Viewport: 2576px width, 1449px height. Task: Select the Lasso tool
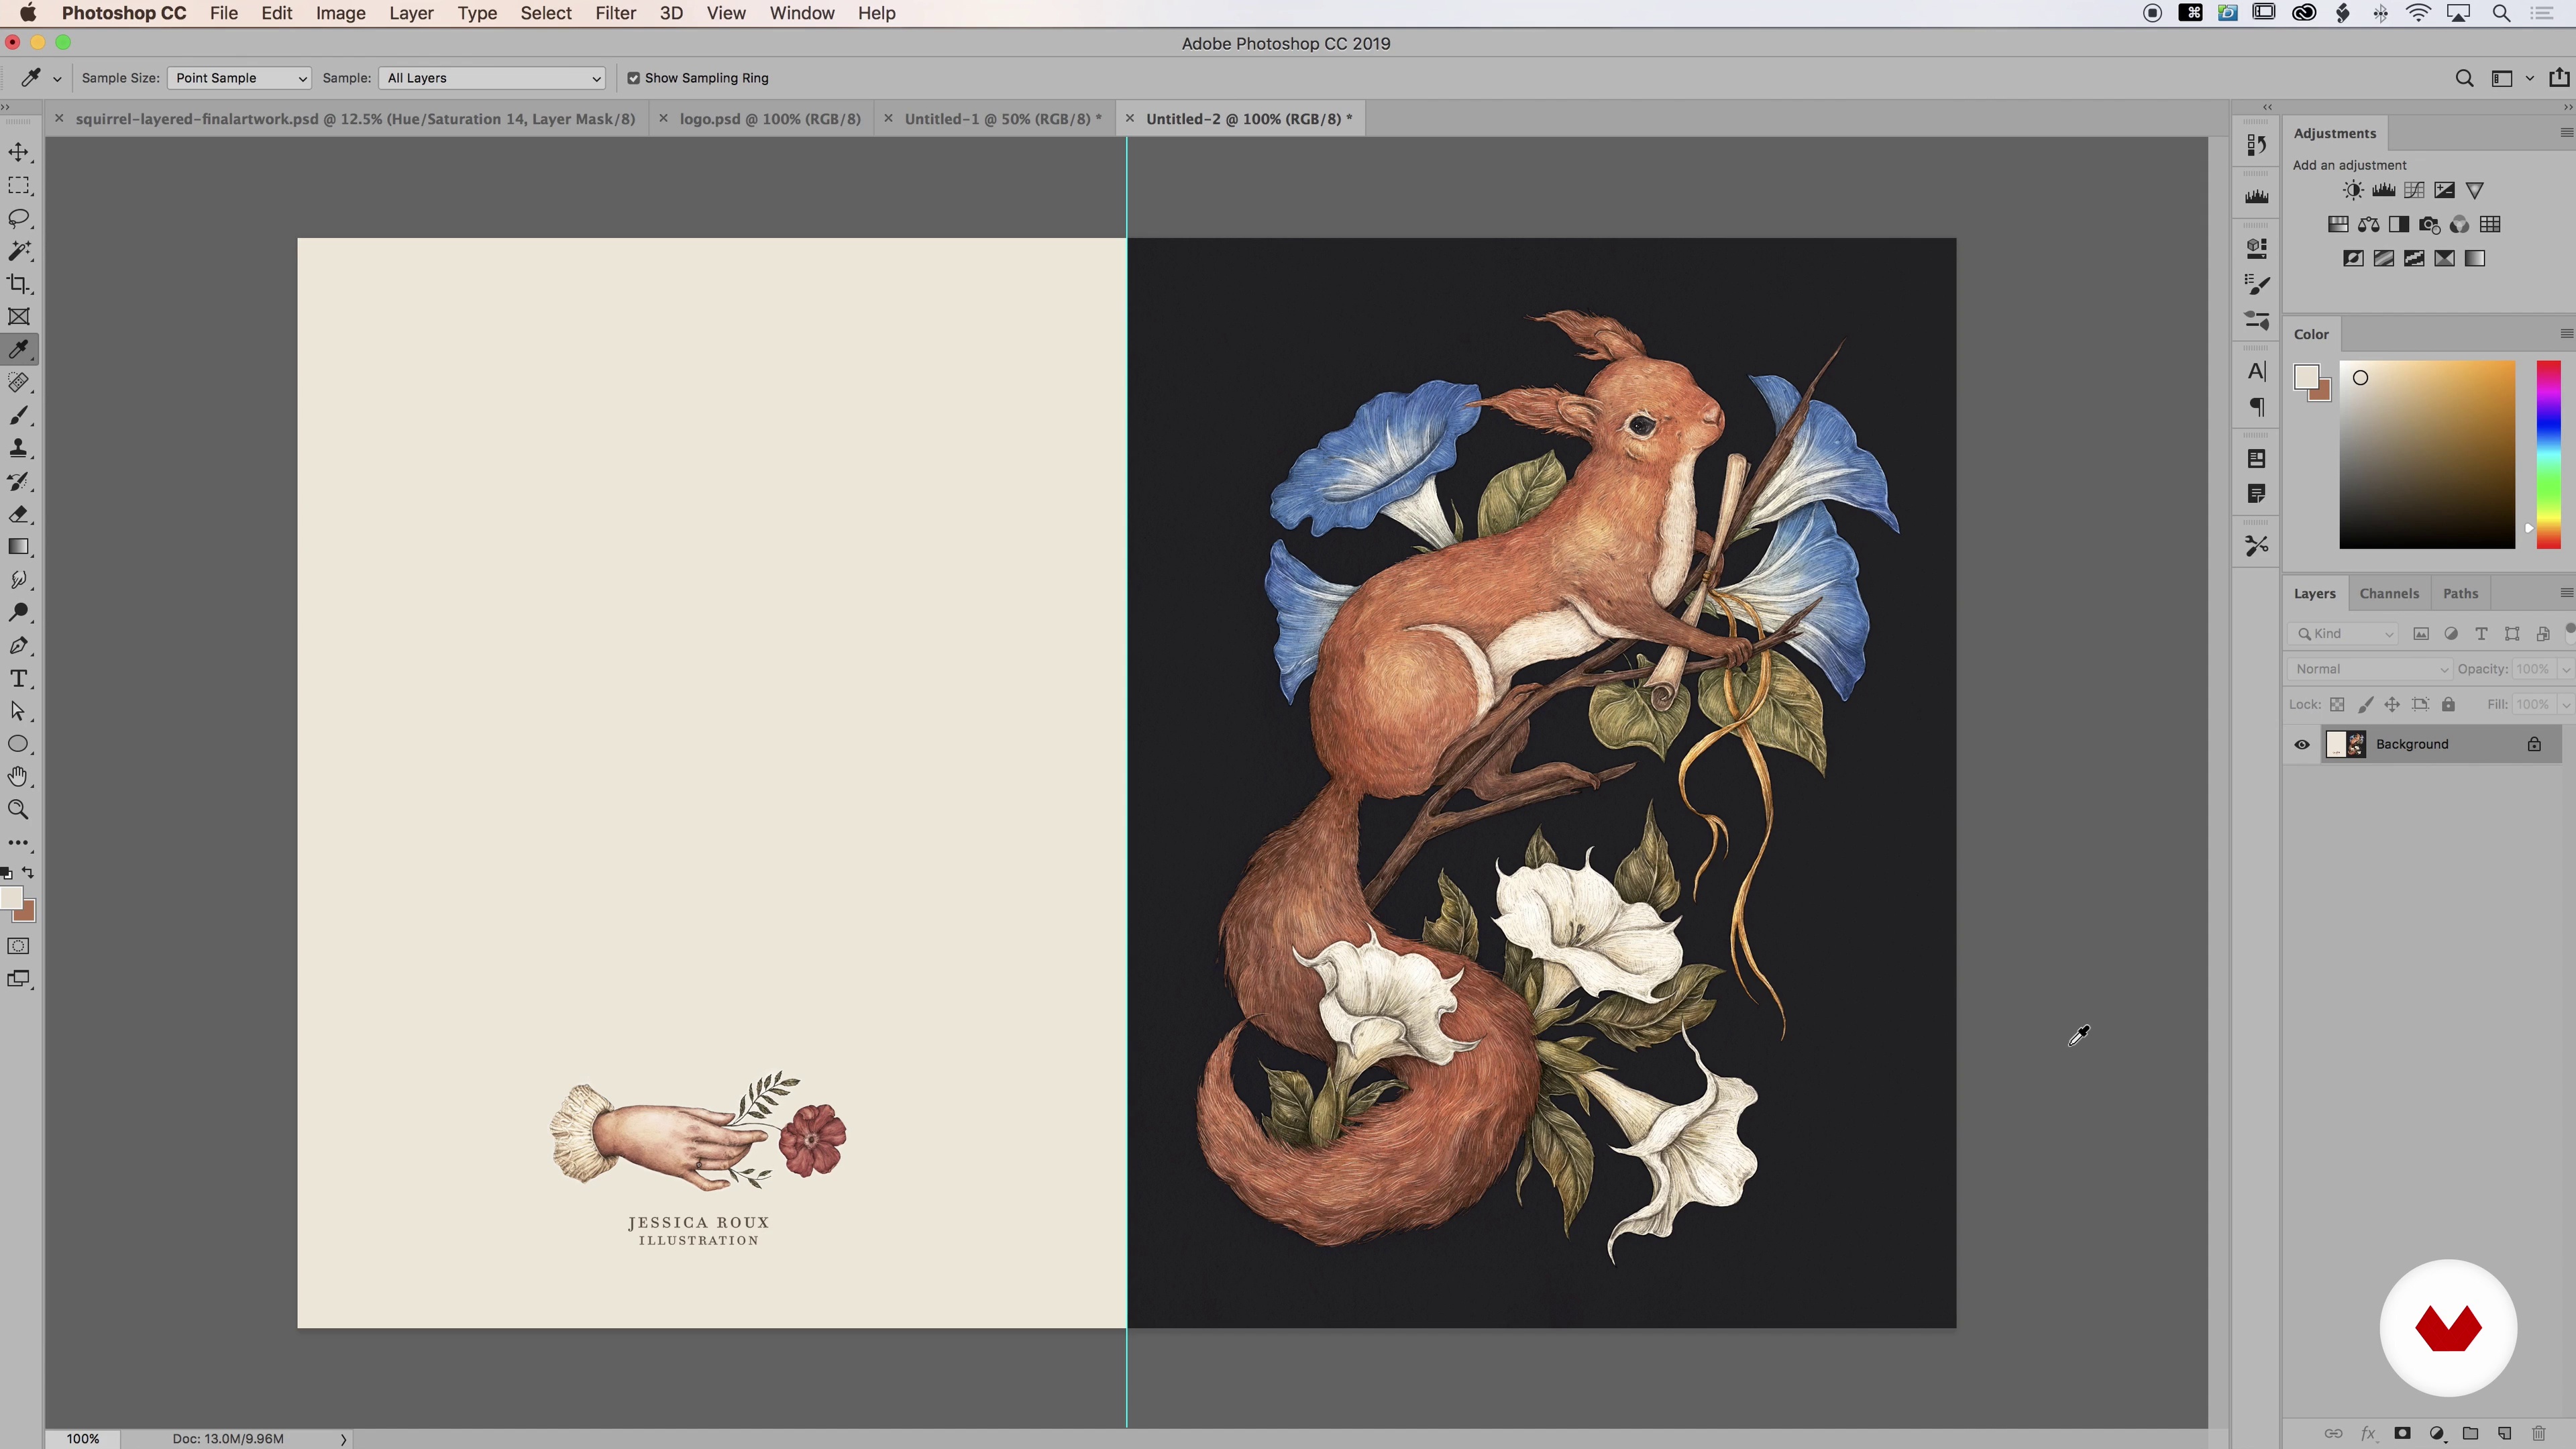coord(19,218)
